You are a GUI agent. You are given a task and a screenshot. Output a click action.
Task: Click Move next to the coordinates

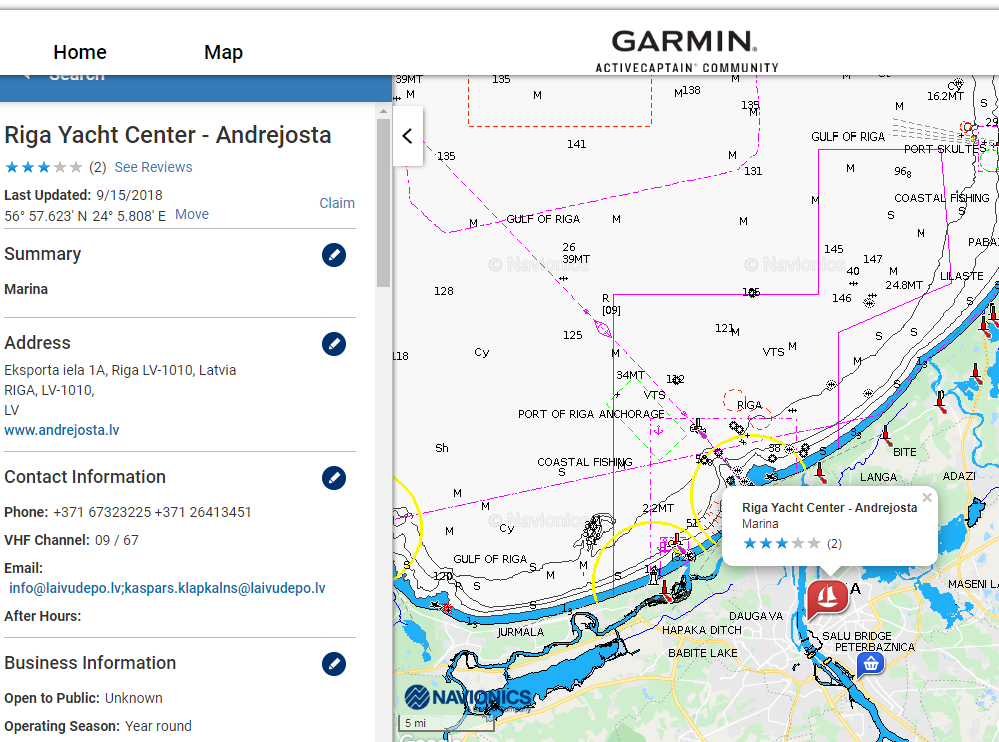[192, 215]
